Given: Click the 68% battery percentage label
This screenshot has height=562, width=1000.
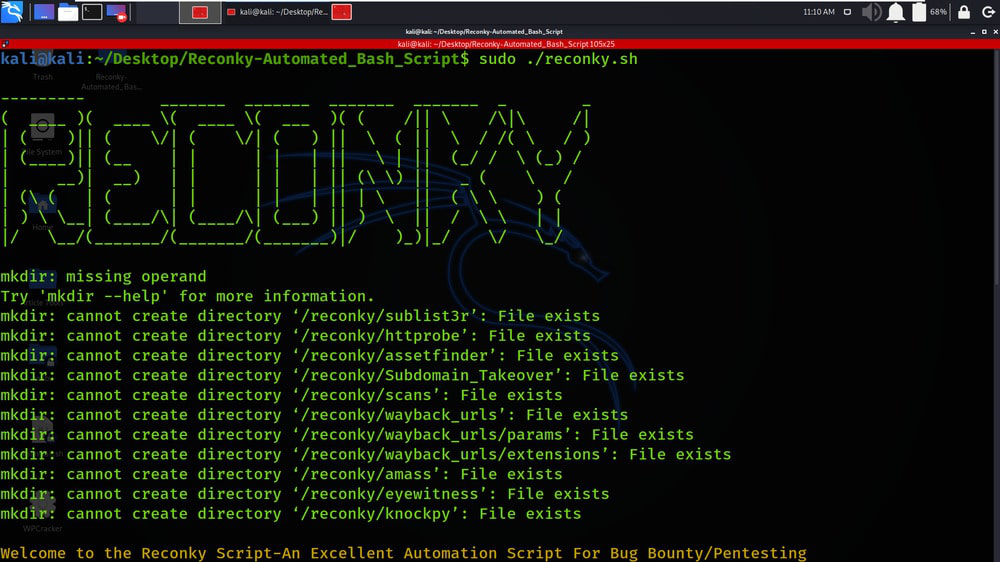Looking at the screenshot, I should 938,12.
